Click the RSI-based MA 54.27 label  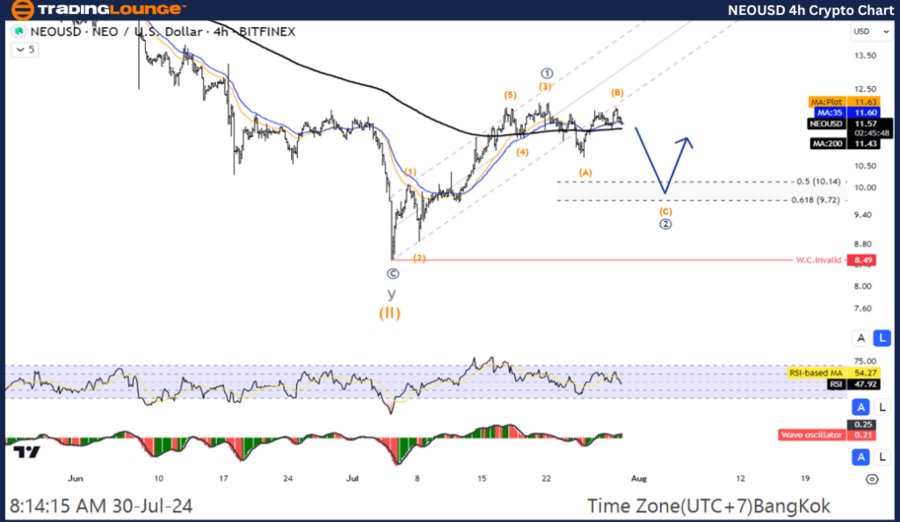[833, 373]
